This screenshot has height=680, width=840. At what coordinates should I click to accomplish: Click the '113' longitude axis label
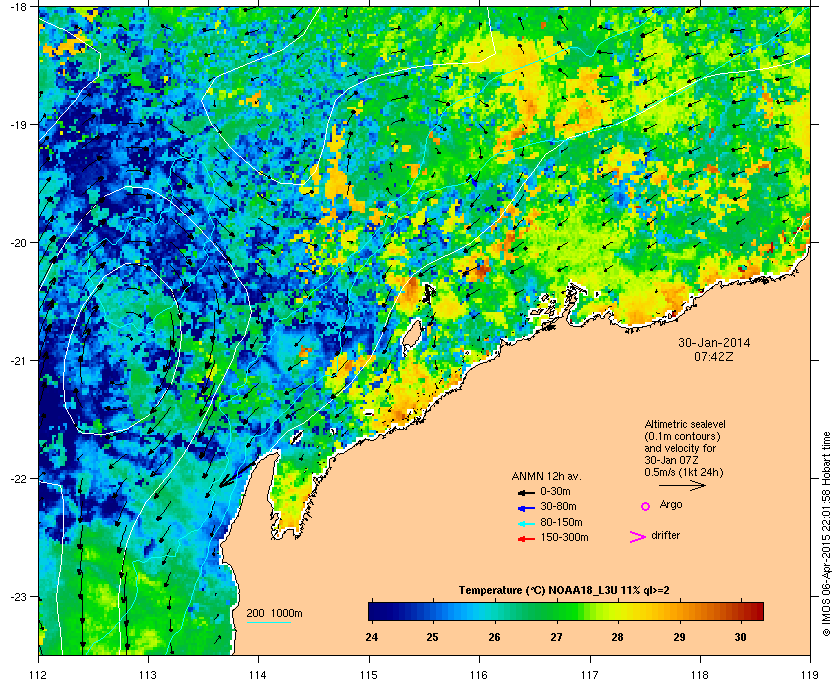(148, 674)
